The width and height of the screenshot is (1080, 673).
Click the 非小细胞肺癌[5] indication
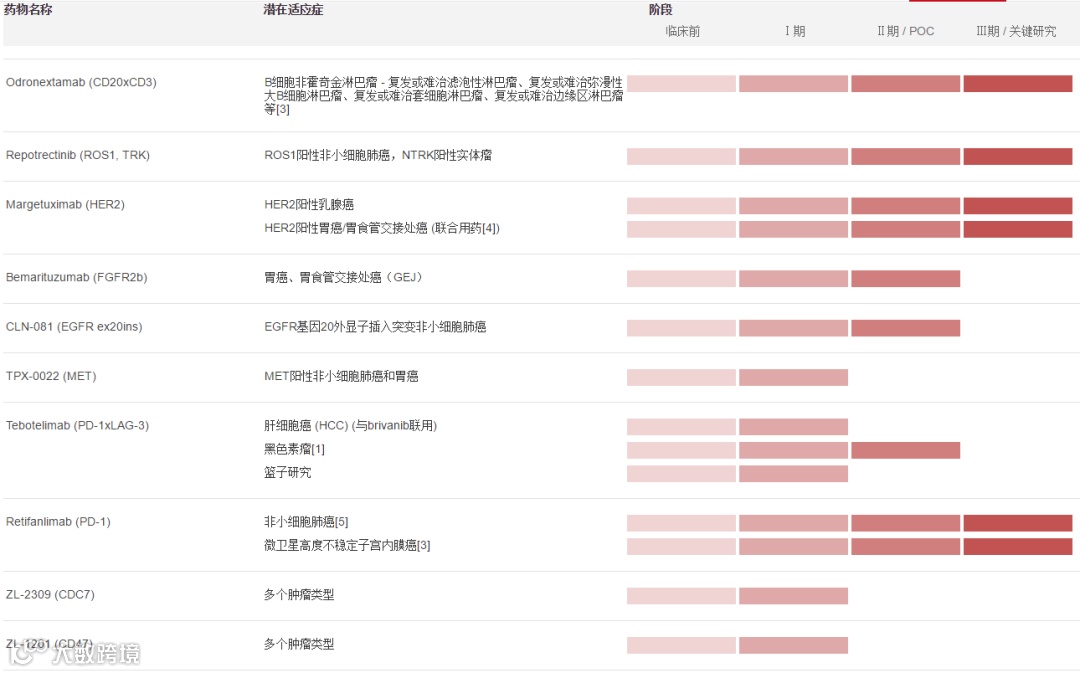[306, 522]
